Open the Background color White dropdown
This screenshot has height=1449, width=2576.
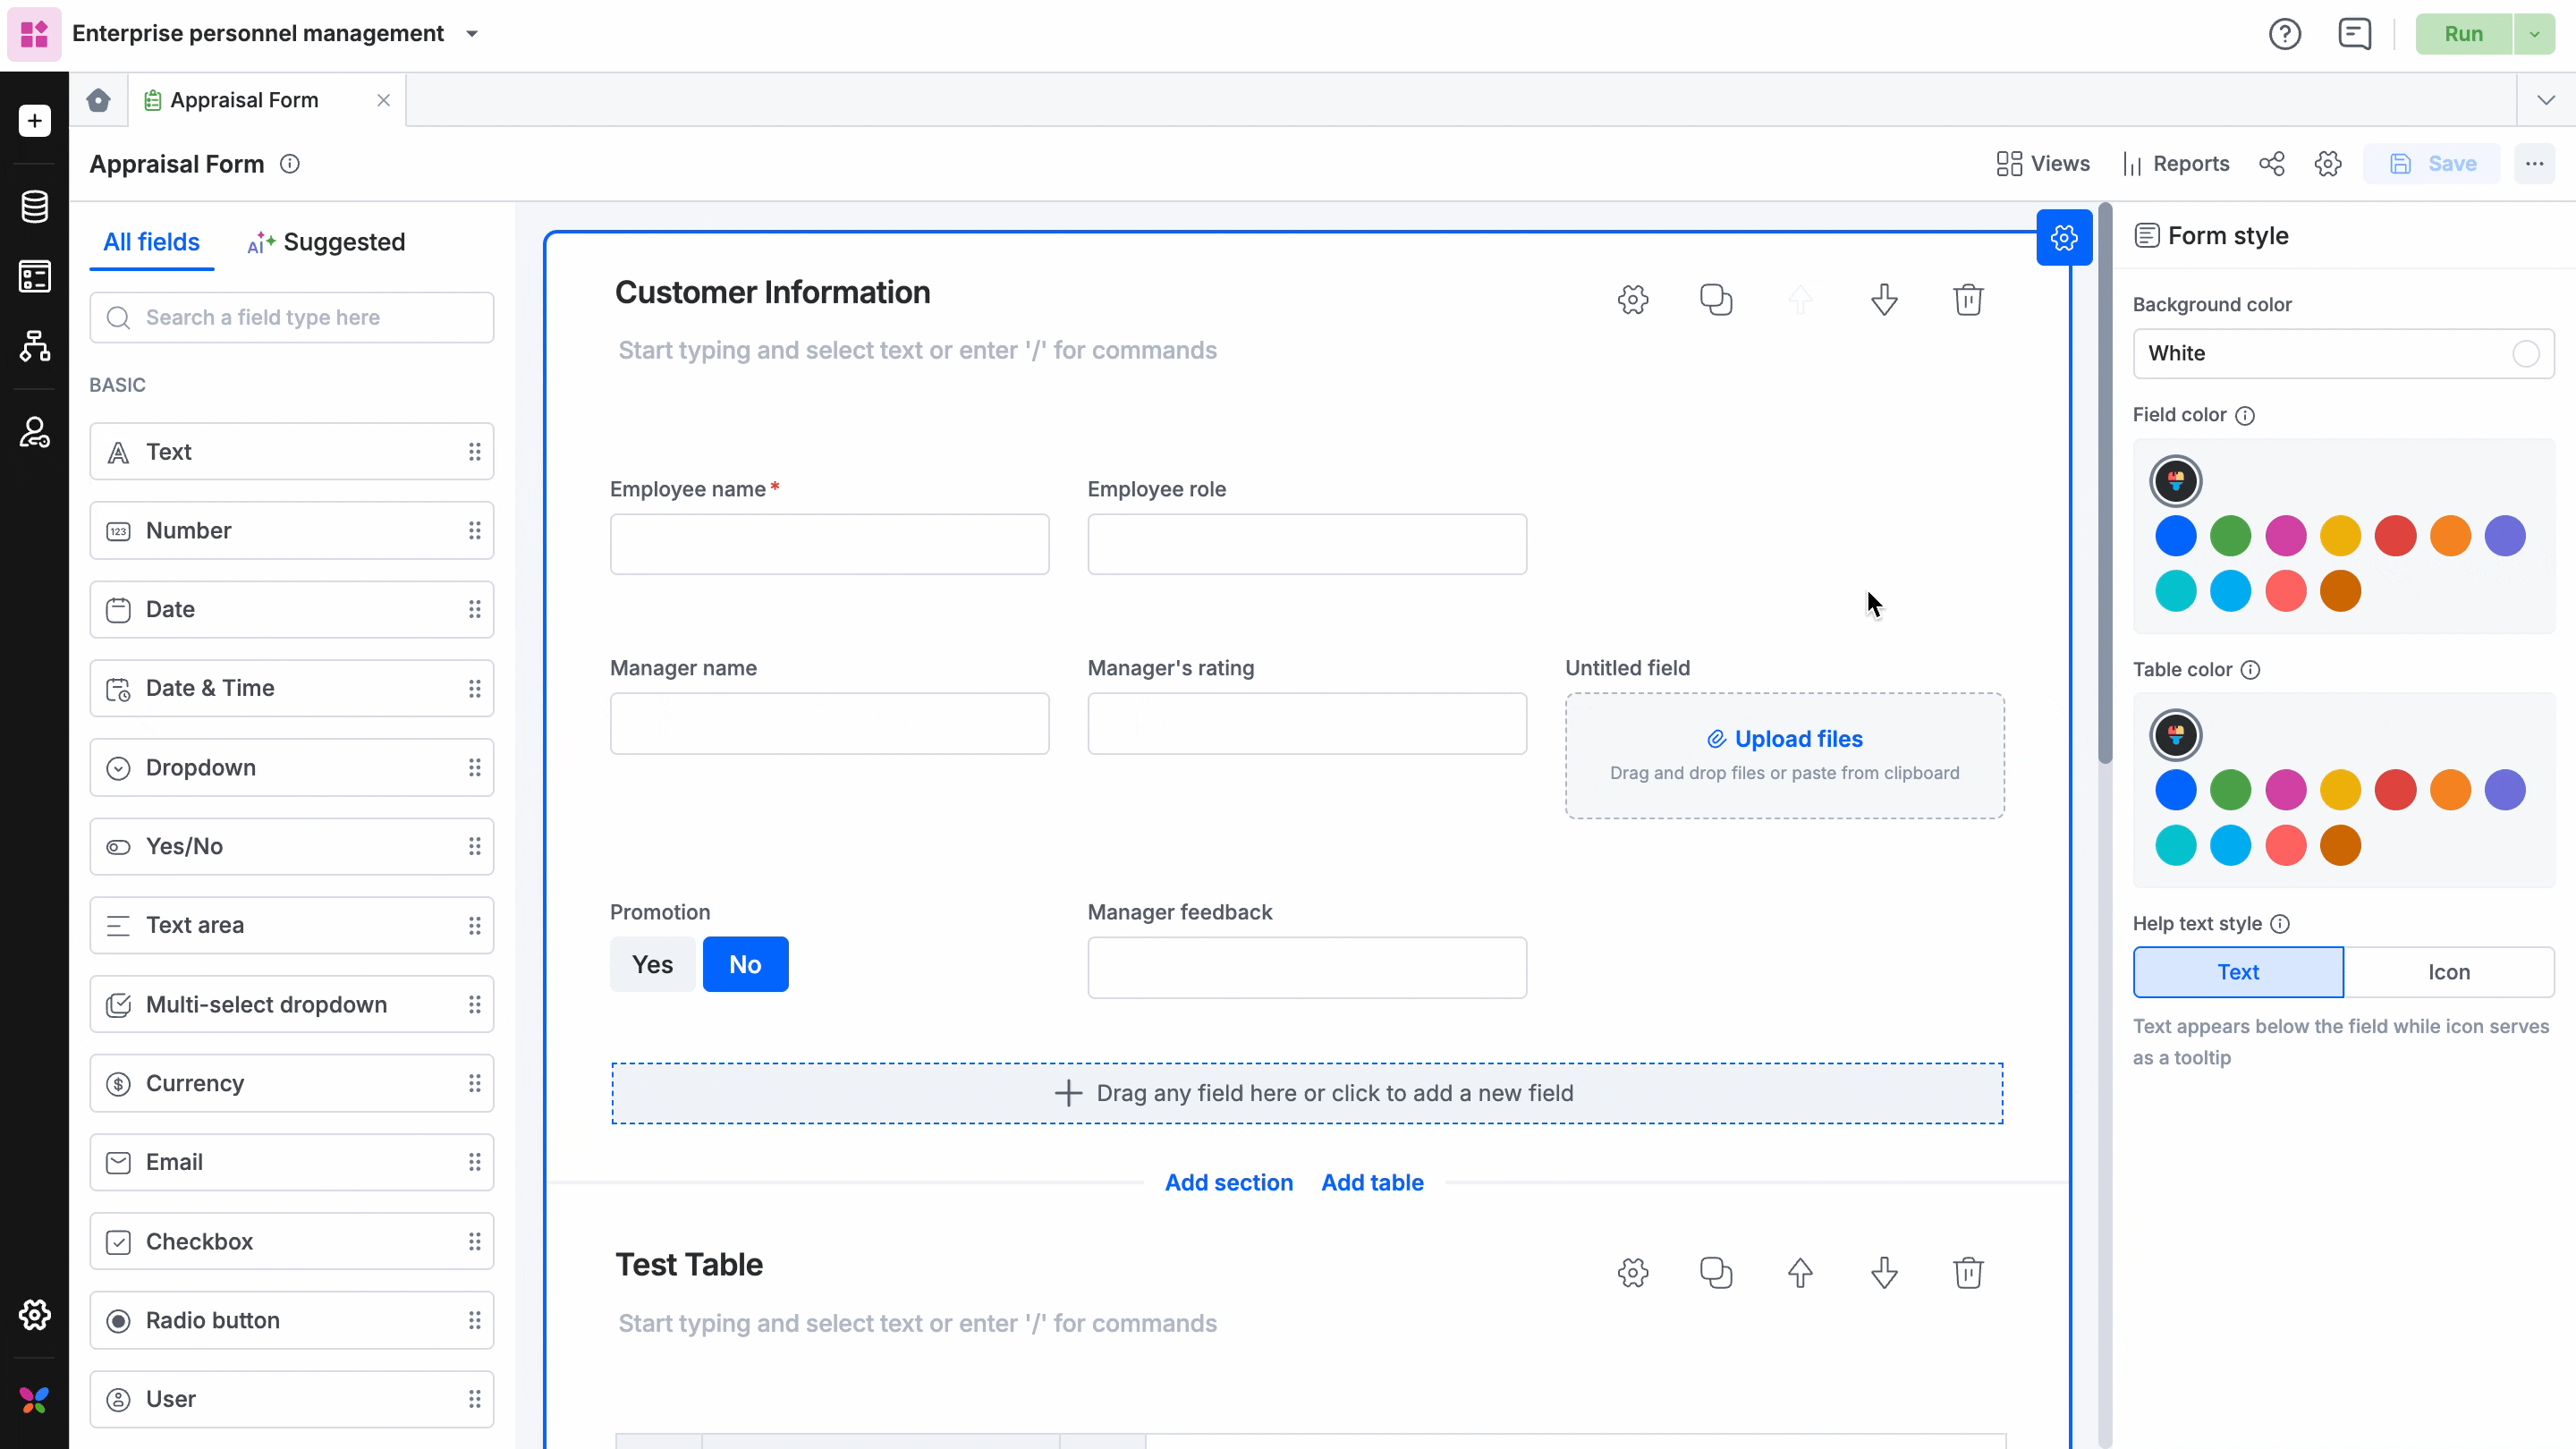[2343, 354]
